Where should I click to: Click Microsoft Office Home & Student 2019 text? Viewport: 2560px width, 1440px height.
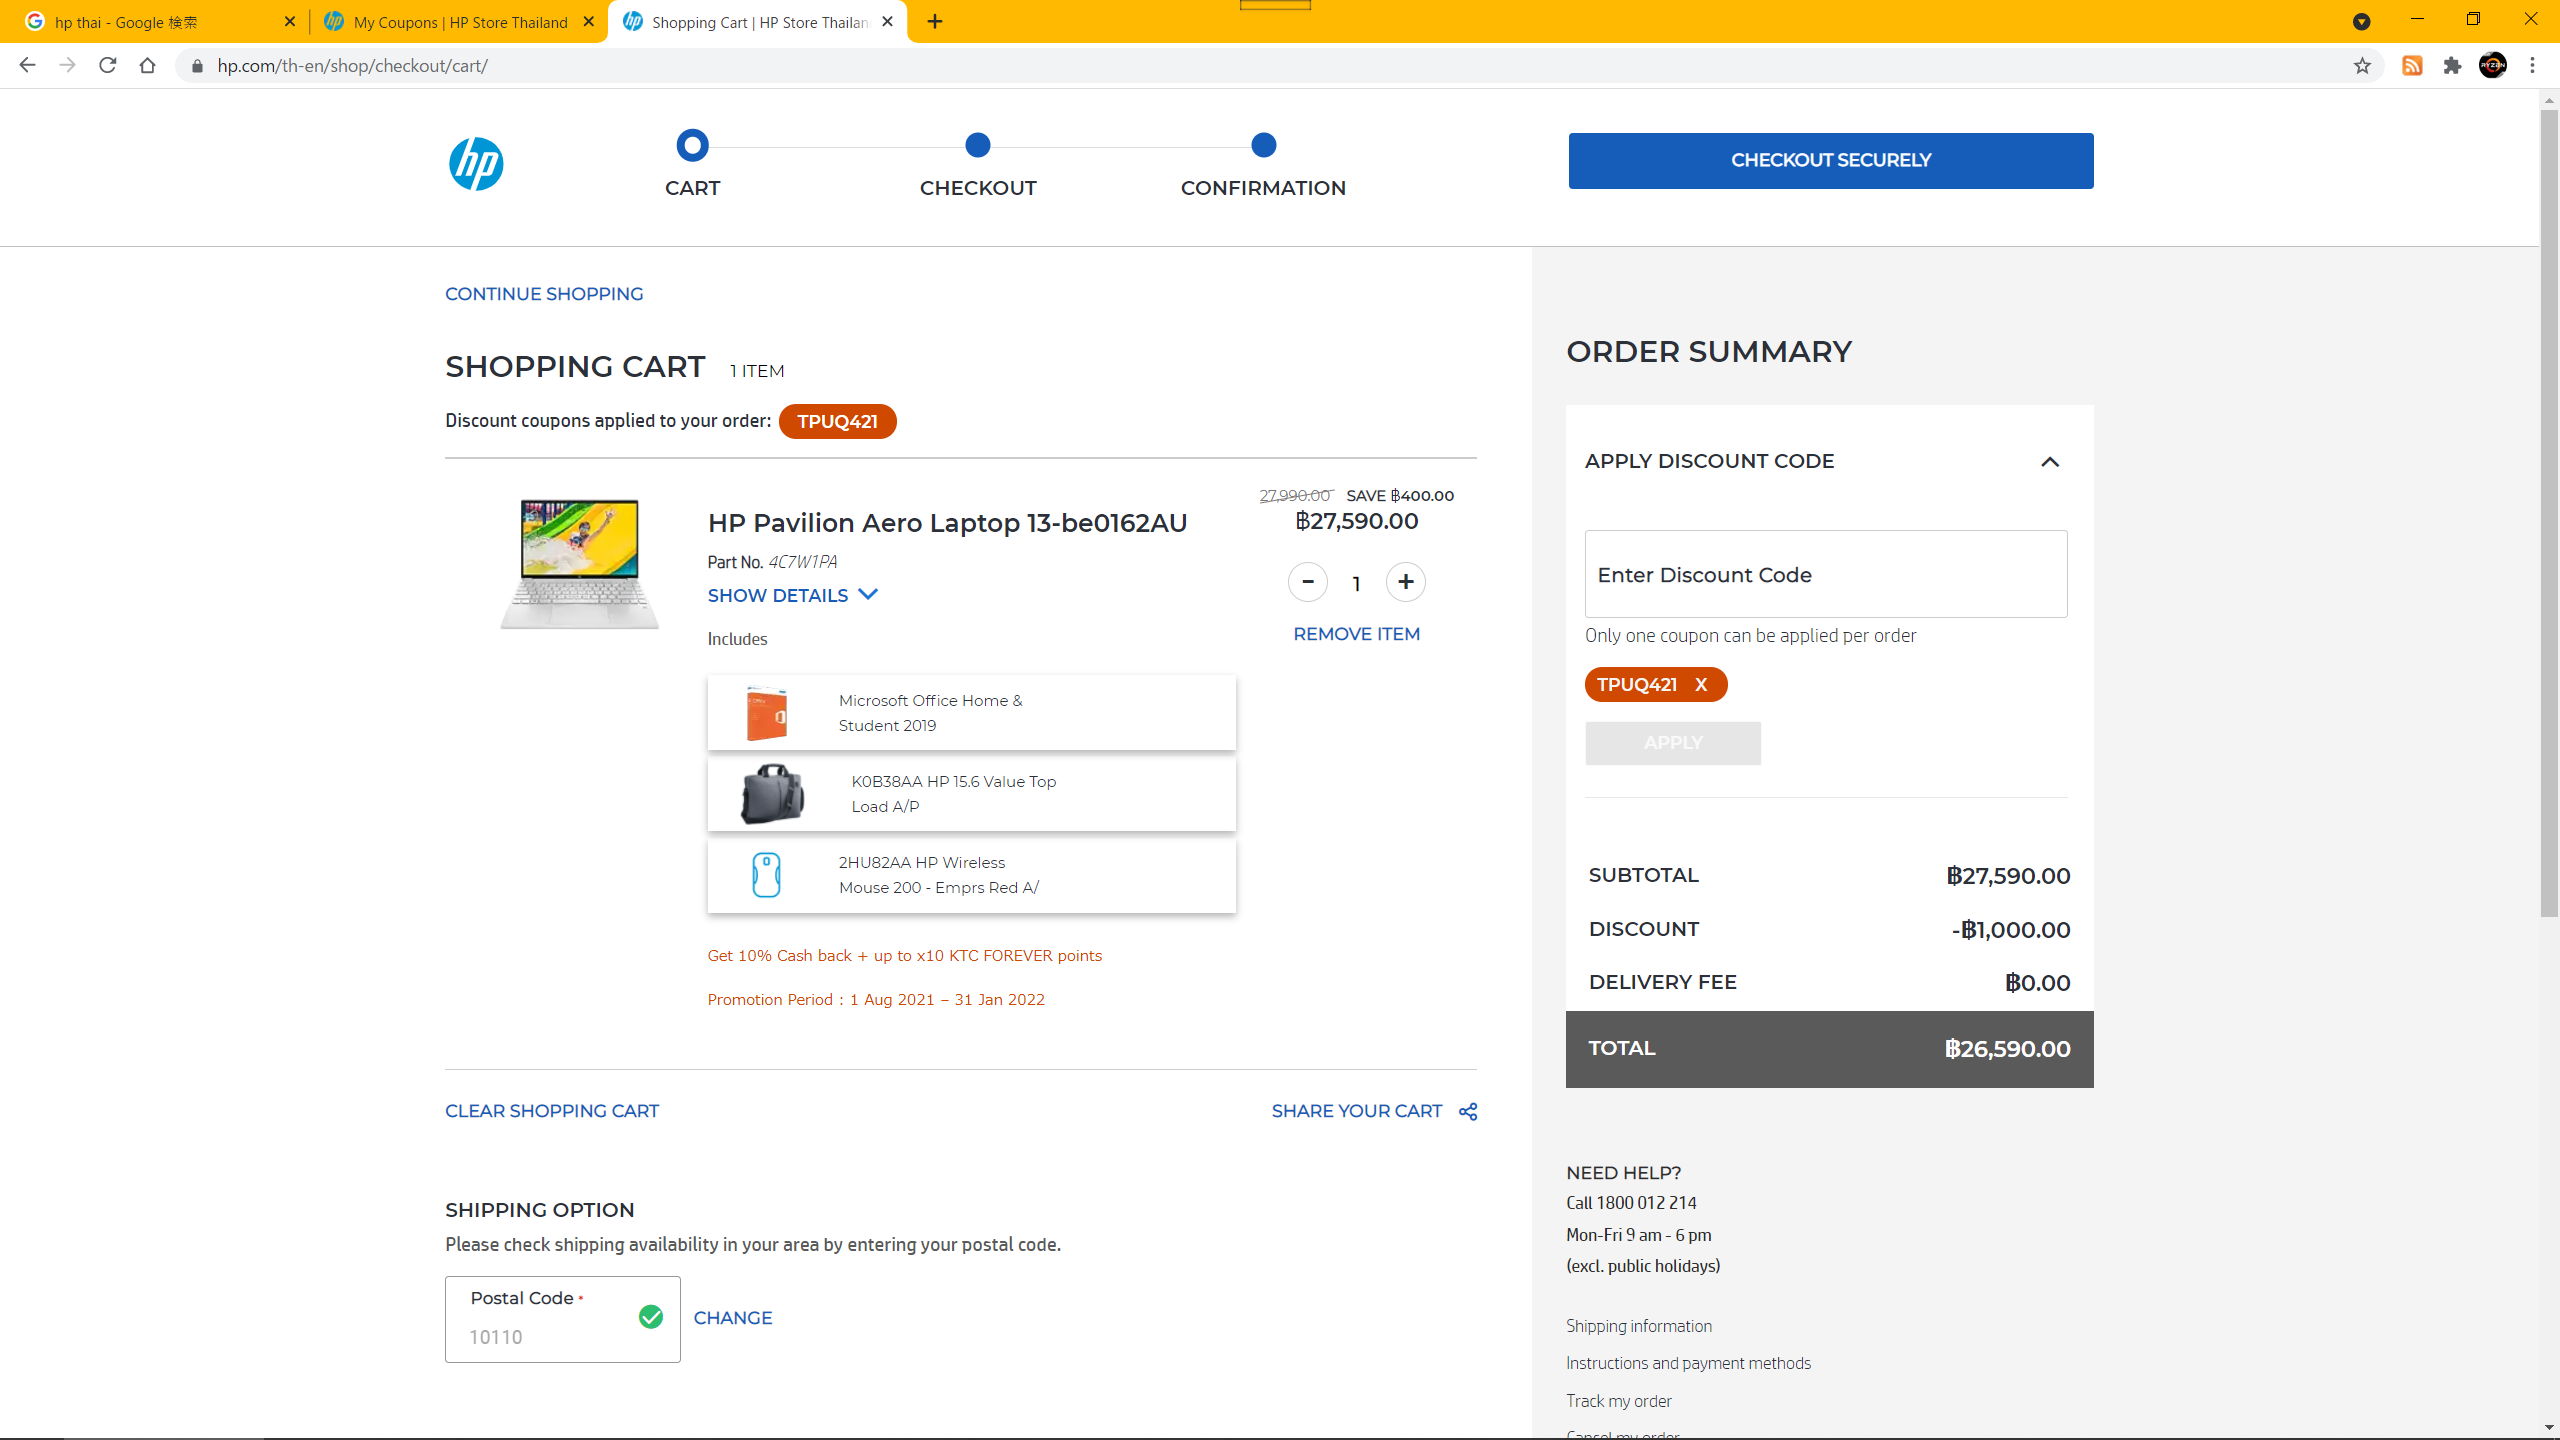930,713
